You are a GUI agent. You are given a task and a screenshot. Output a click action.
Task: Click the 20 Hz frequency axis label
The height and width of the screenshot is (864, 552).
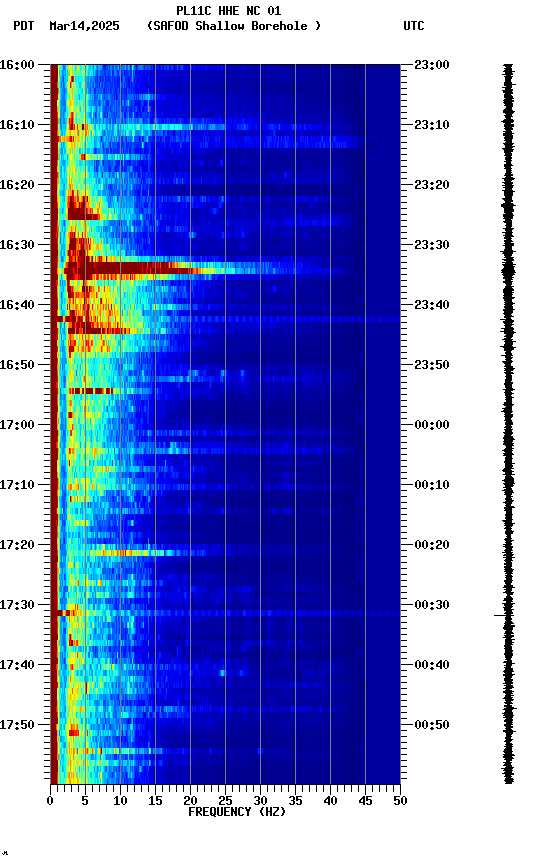[x=190, y=801]
